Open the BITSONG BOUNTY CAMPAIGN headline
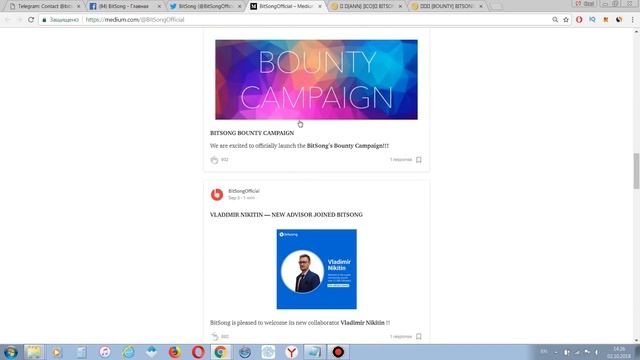Viewport: 640px width, 360px height. pos(252,133)
